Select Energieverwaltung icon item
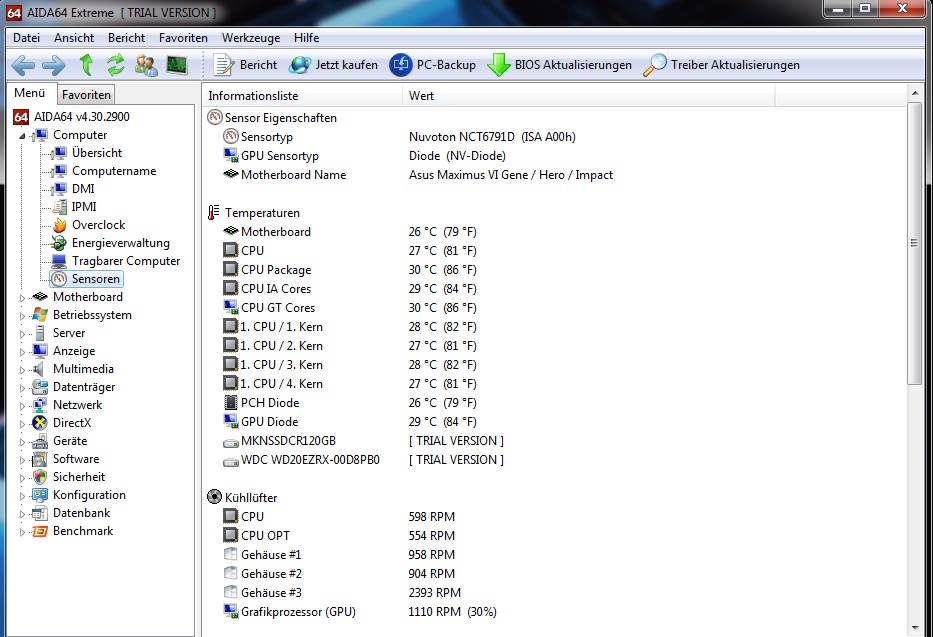 click(59, 243)
